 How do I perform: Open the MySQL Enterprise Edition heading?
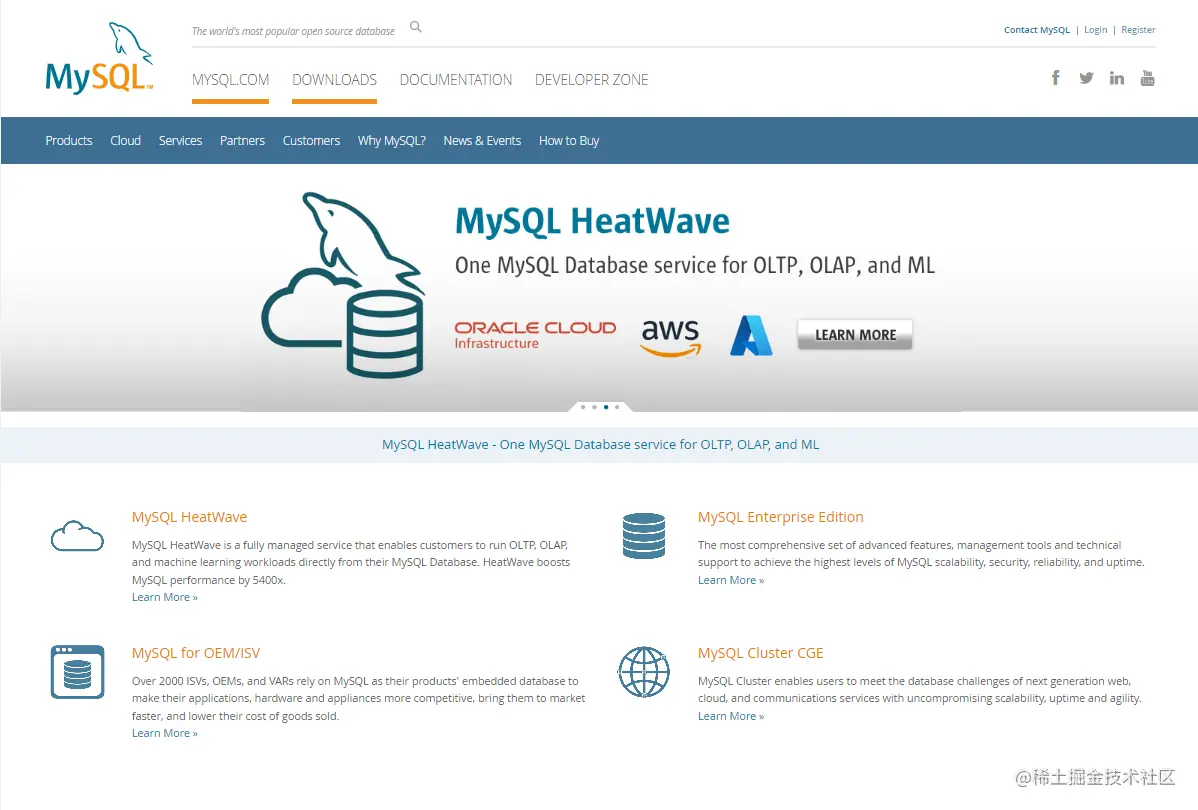coord(781,517)
